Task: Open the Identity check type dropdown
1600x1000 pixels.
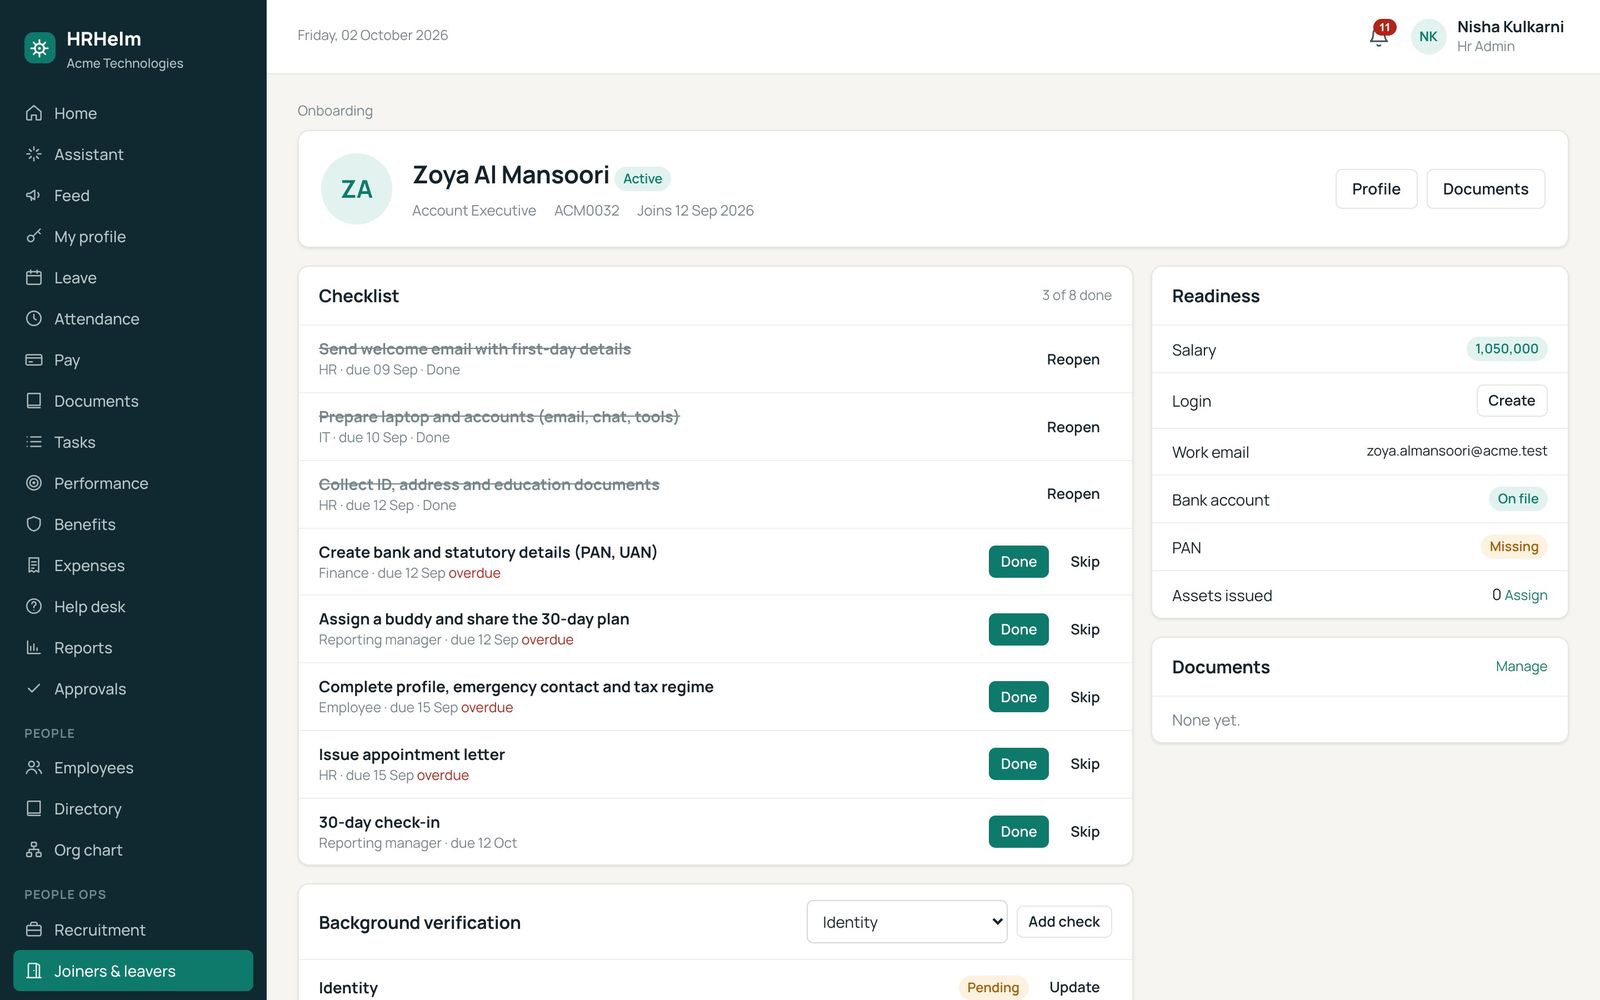Action: (907, 922)
